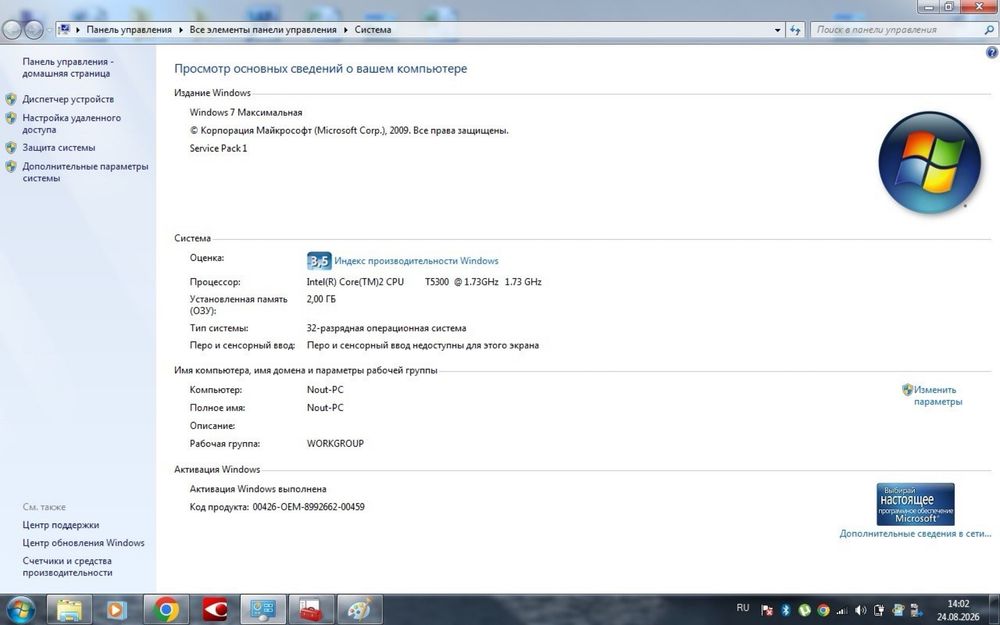Open the help question mark icon
The width and height of the screenshot is (1000, 625).
992,53
